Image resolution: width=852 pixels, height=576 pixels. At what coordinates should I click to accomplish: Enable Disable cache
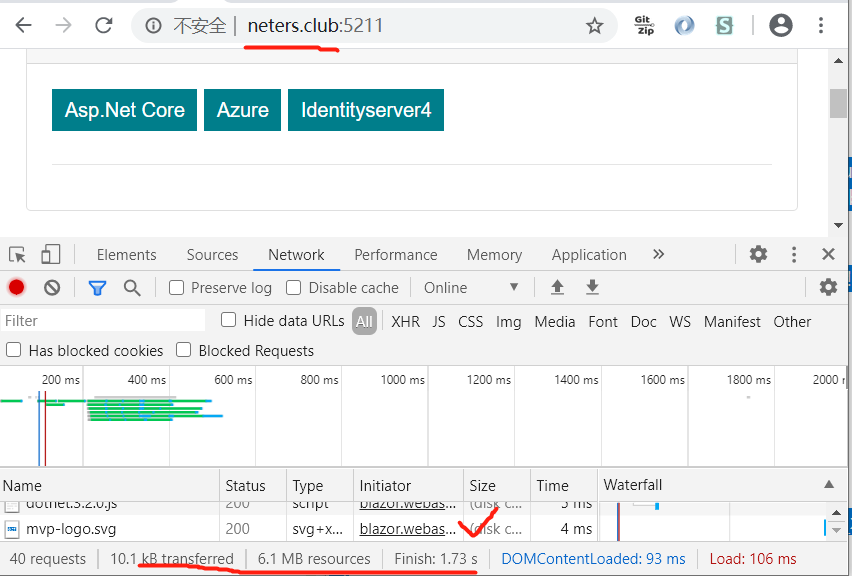click(x=293, y=287)
